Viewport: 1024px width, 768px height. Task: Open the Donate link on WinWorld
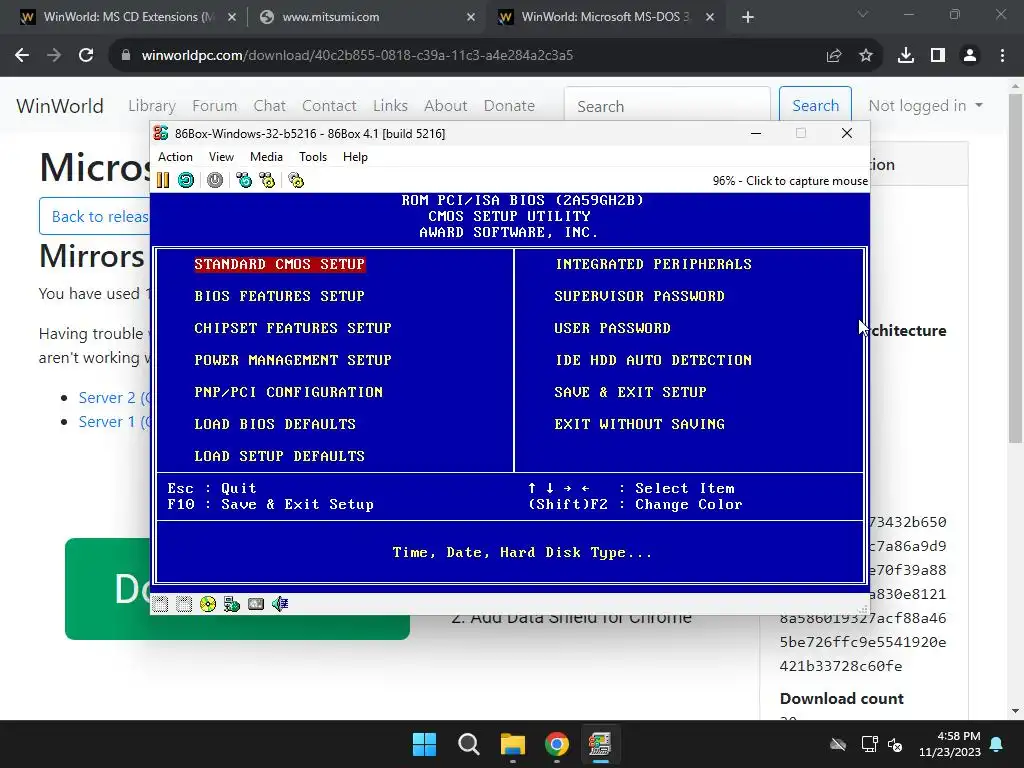coord(509,106)
